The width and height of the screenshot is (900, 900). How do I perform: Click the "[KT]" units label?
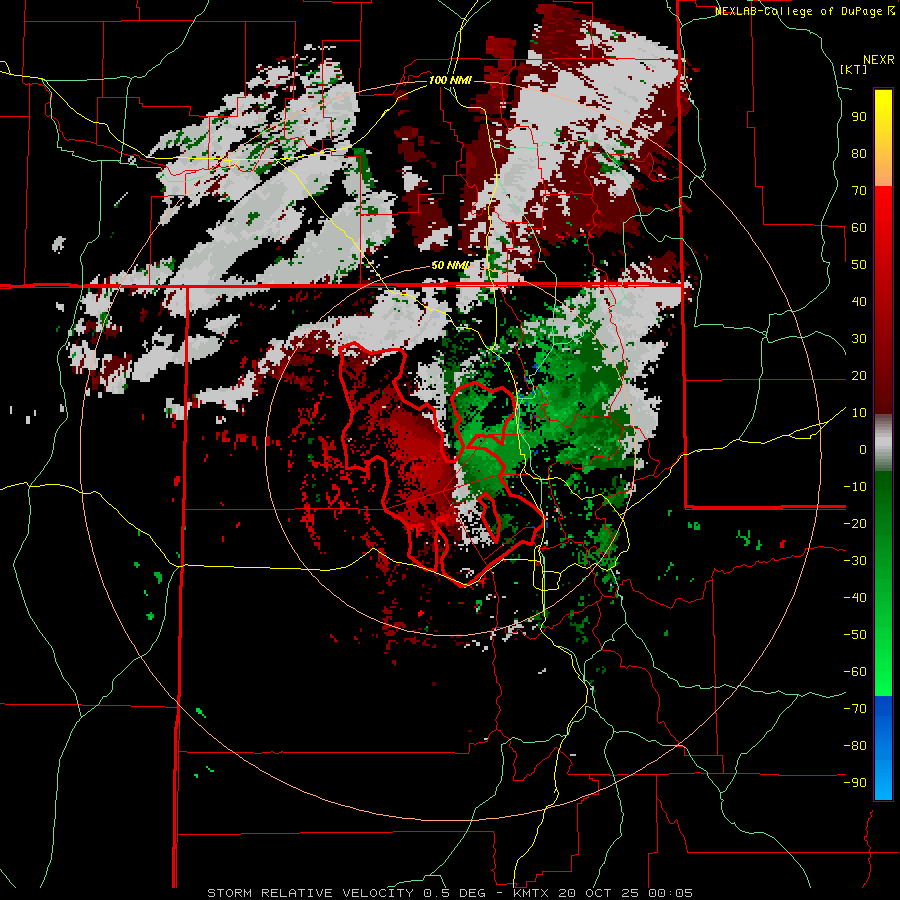click(x=854, y=69)
